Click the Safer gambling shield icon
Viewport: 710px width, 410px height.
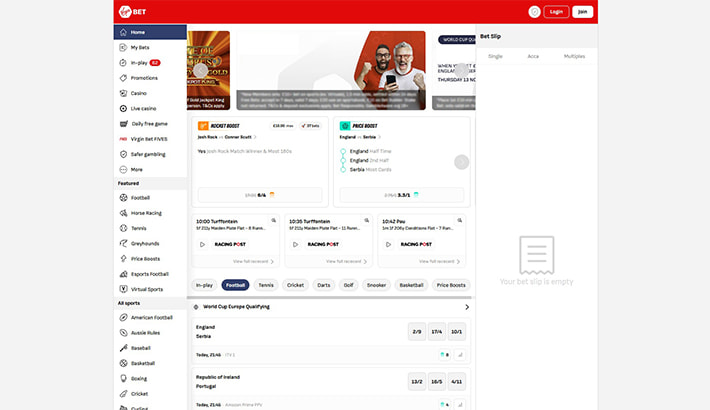(x=123, y=154)
